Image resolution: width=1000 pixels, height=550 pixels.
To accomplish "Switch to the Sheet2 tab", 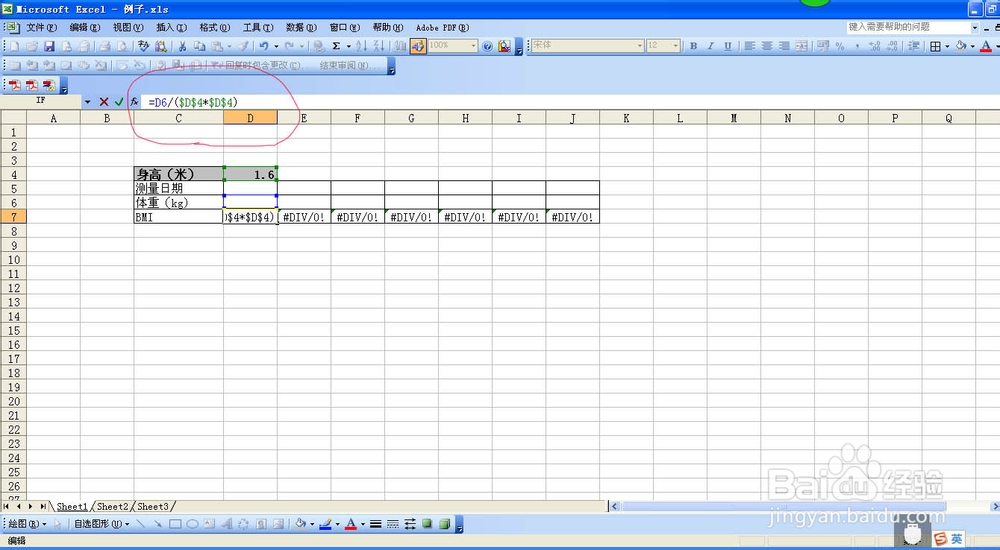I will [x=113, y=507].
